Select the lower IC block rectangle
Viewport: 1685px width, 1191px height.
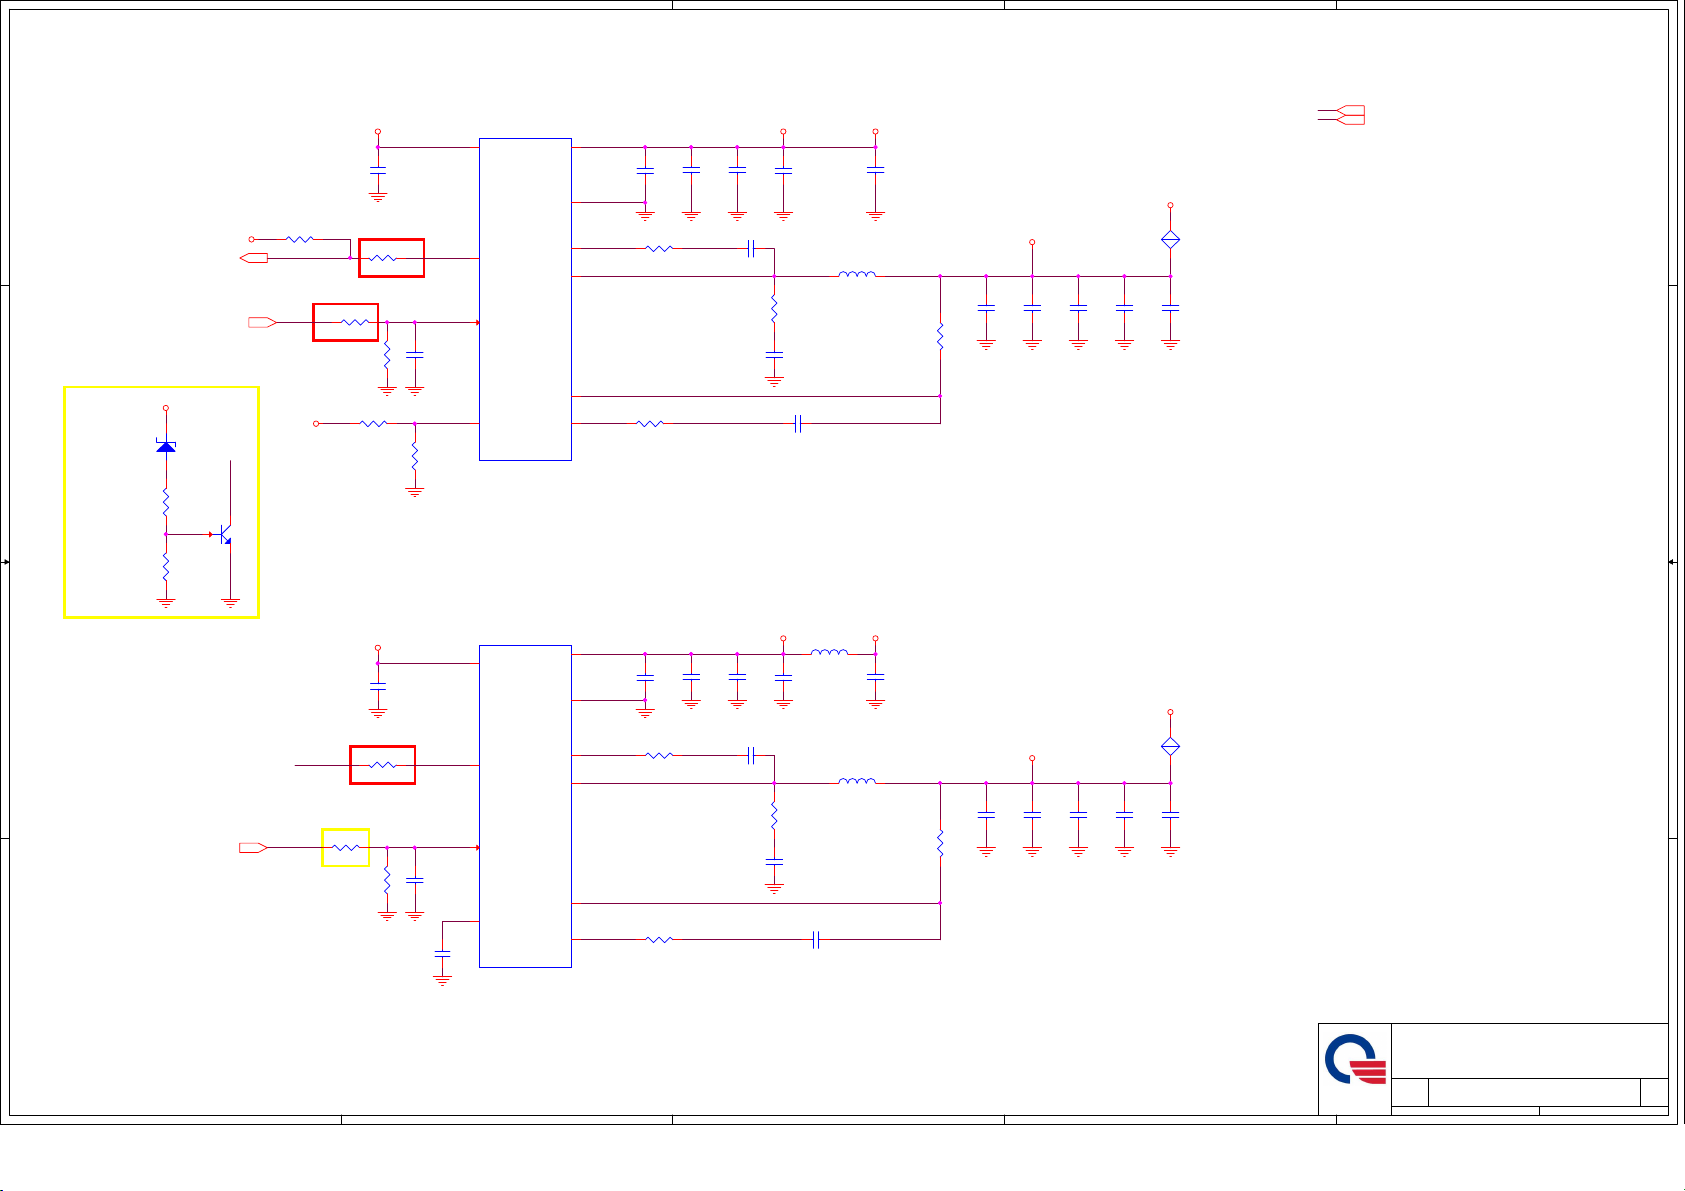[x=525, y=806]
